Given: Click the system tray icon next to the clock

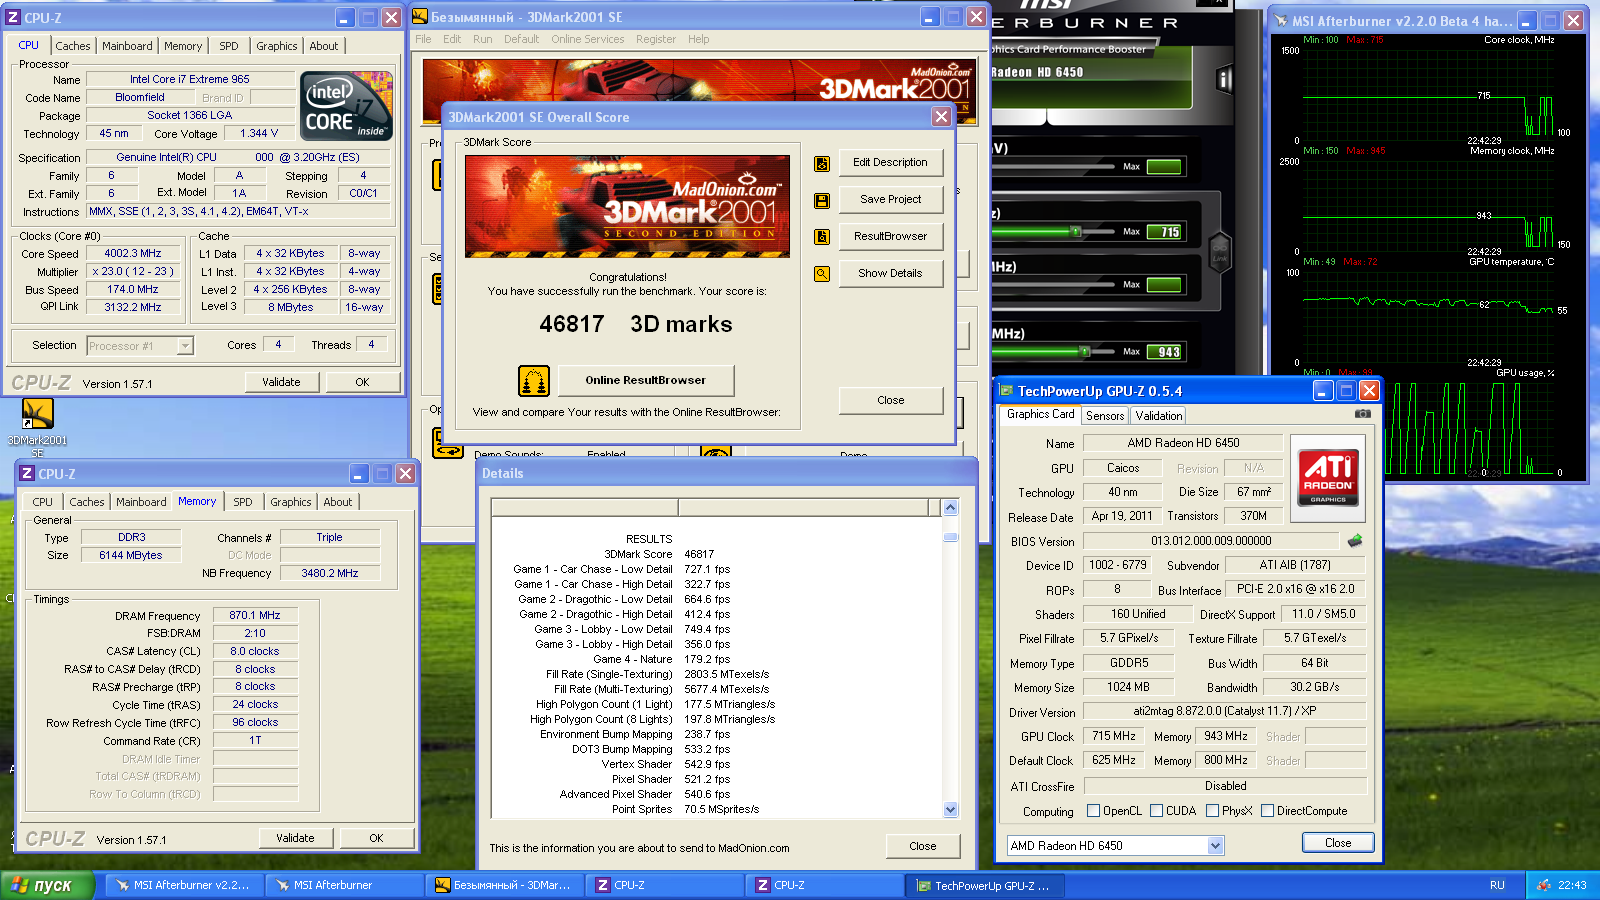Looking at the screenshot, I should pyautogui.click(x=1543, y=885).
